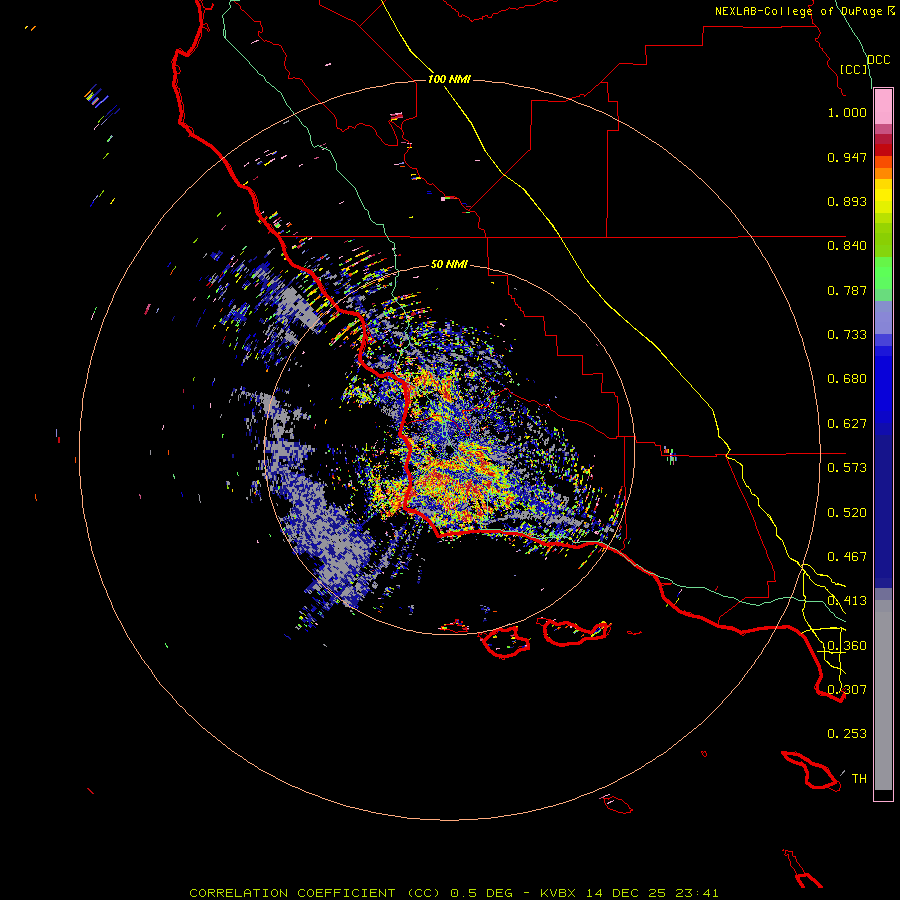The height and width of the screenshot is (900, 900).
Task: Click the "50 NMI" range ring label
Action: pos(449,264)
